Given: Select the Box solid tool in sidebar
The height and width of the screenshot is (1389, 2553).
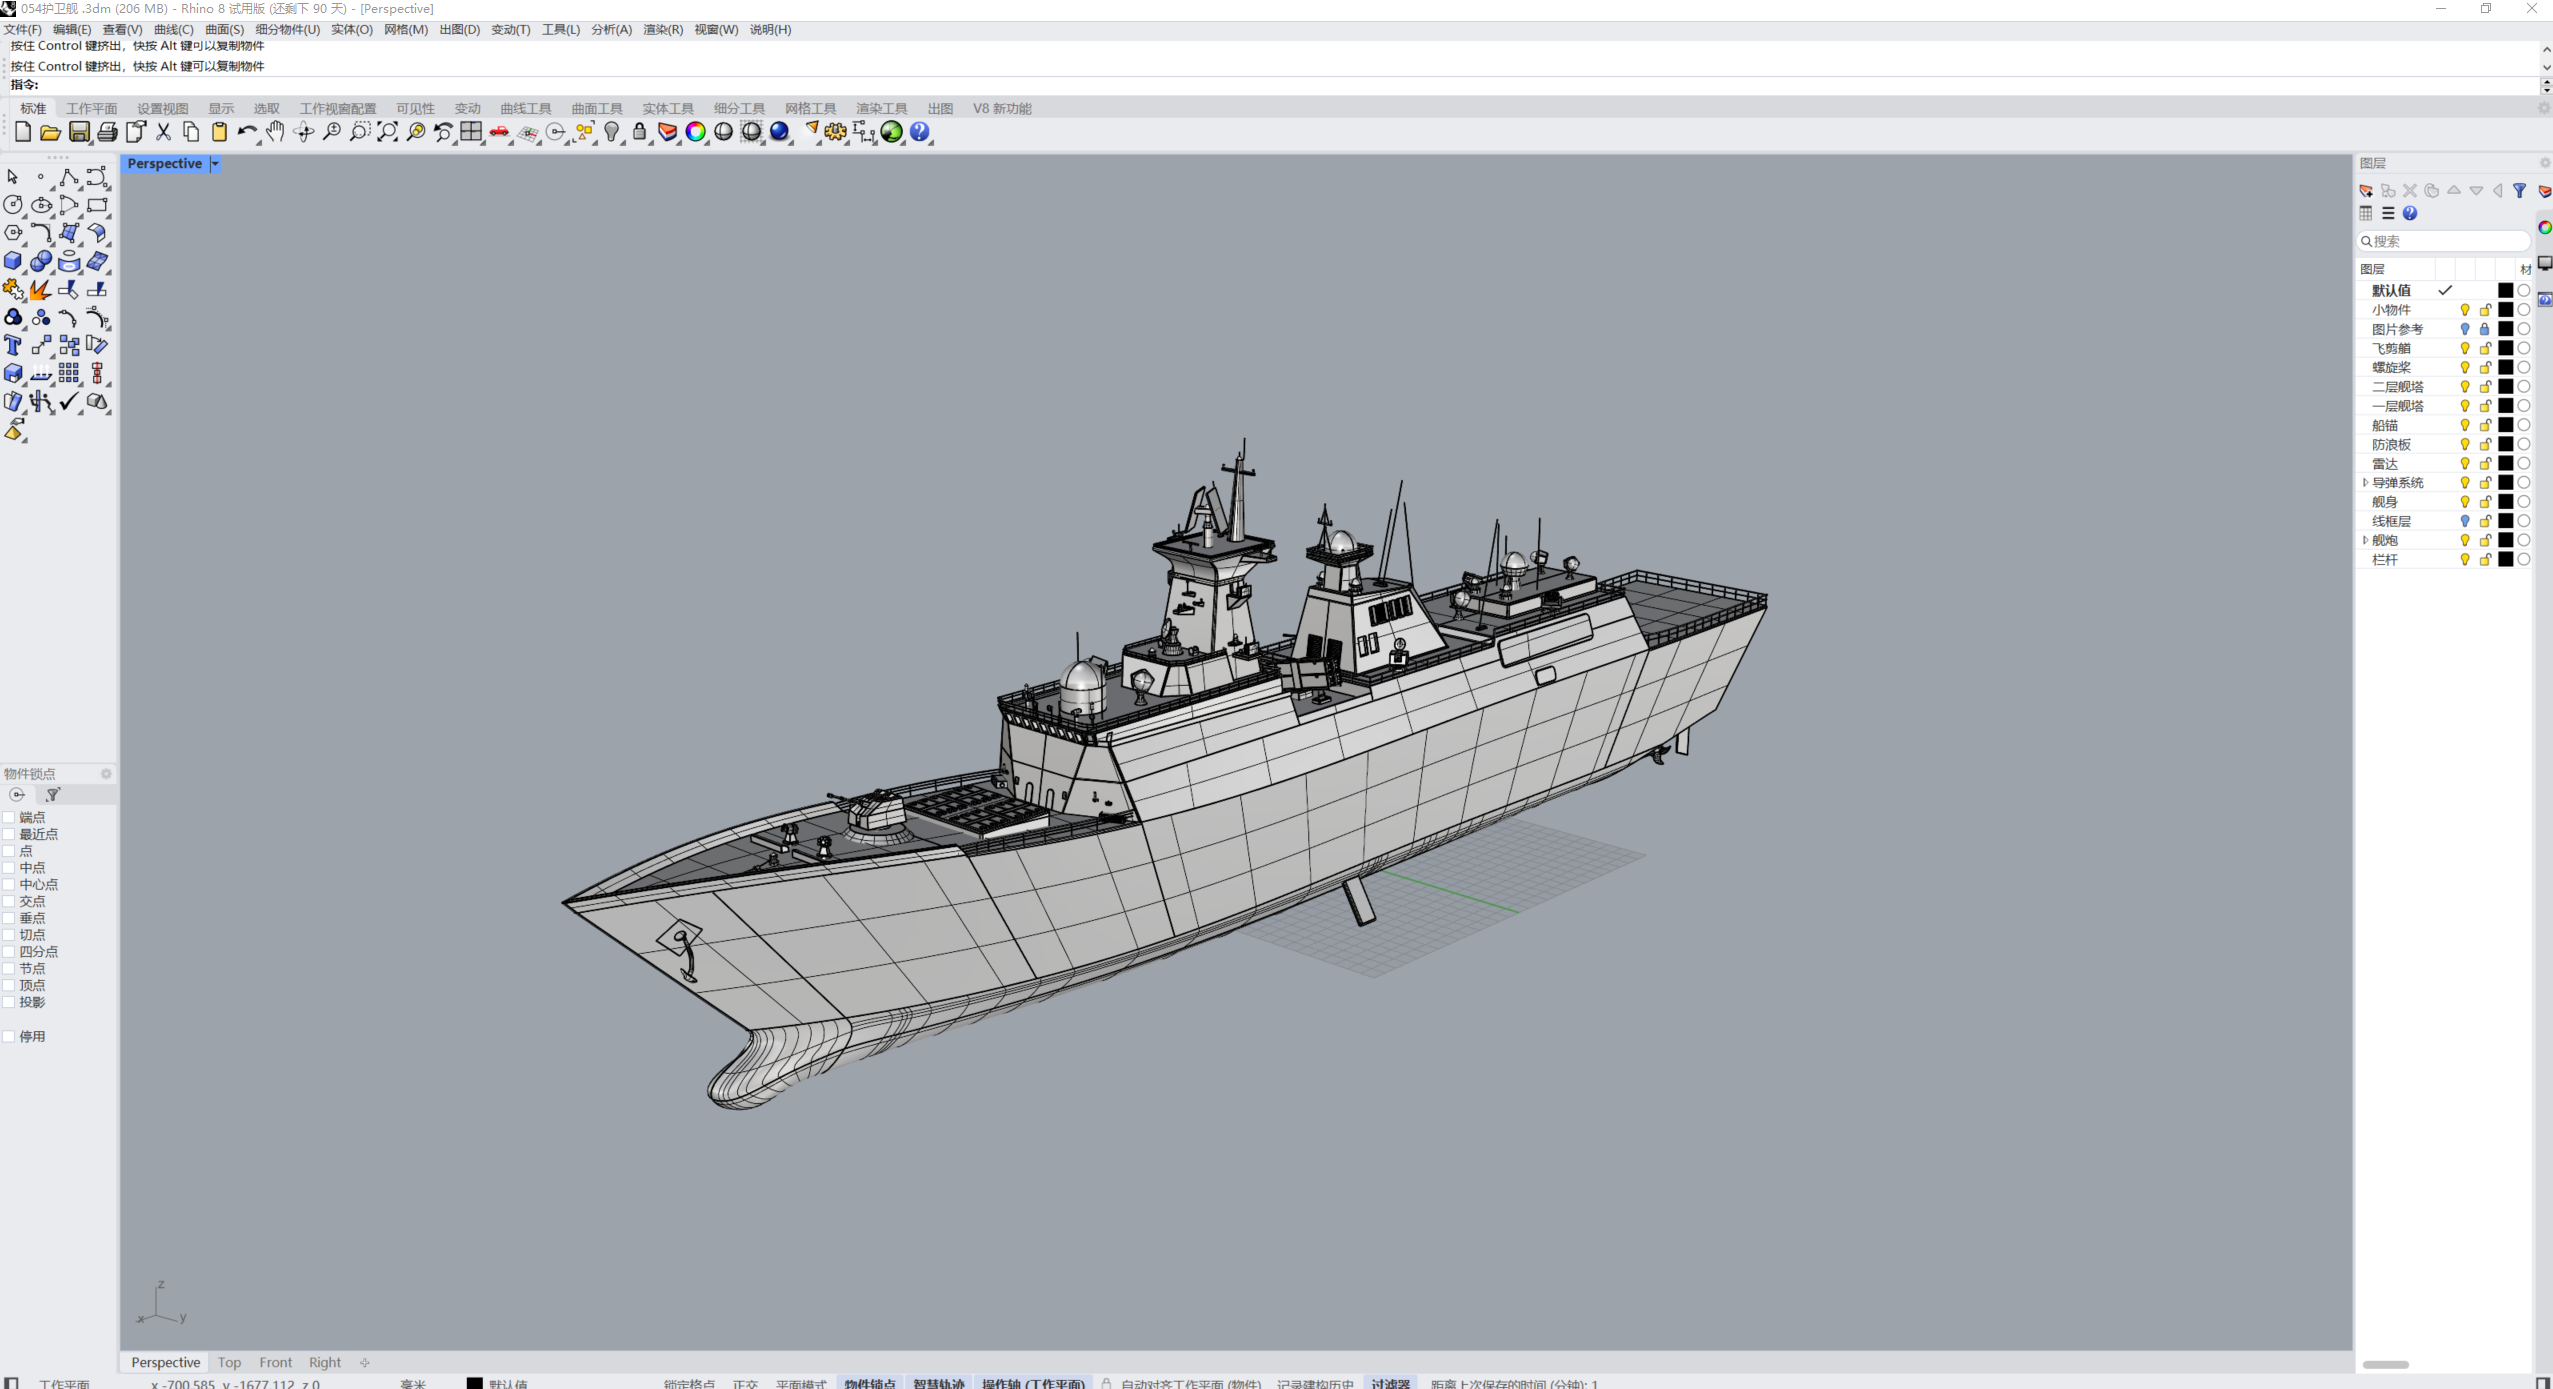Looking at the screenshot, I should [13, 261].
